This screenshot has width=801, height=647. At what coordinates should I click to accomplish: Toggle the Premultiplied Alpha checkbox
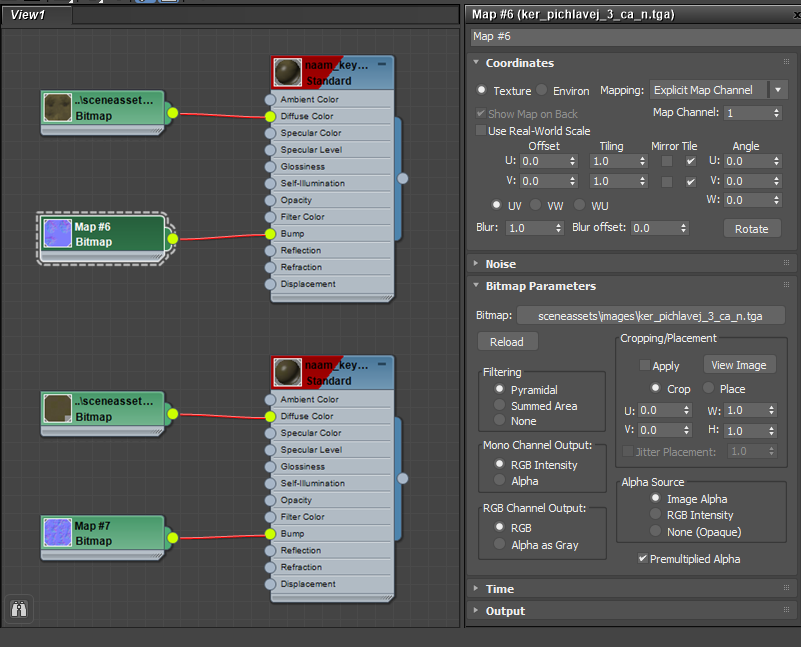click(643, 558)
